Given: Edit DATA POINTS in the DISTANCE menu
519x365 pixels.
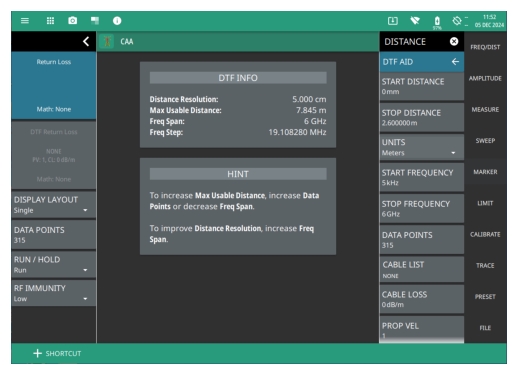Looking at the screenshot, I should [x=422, y=240].
